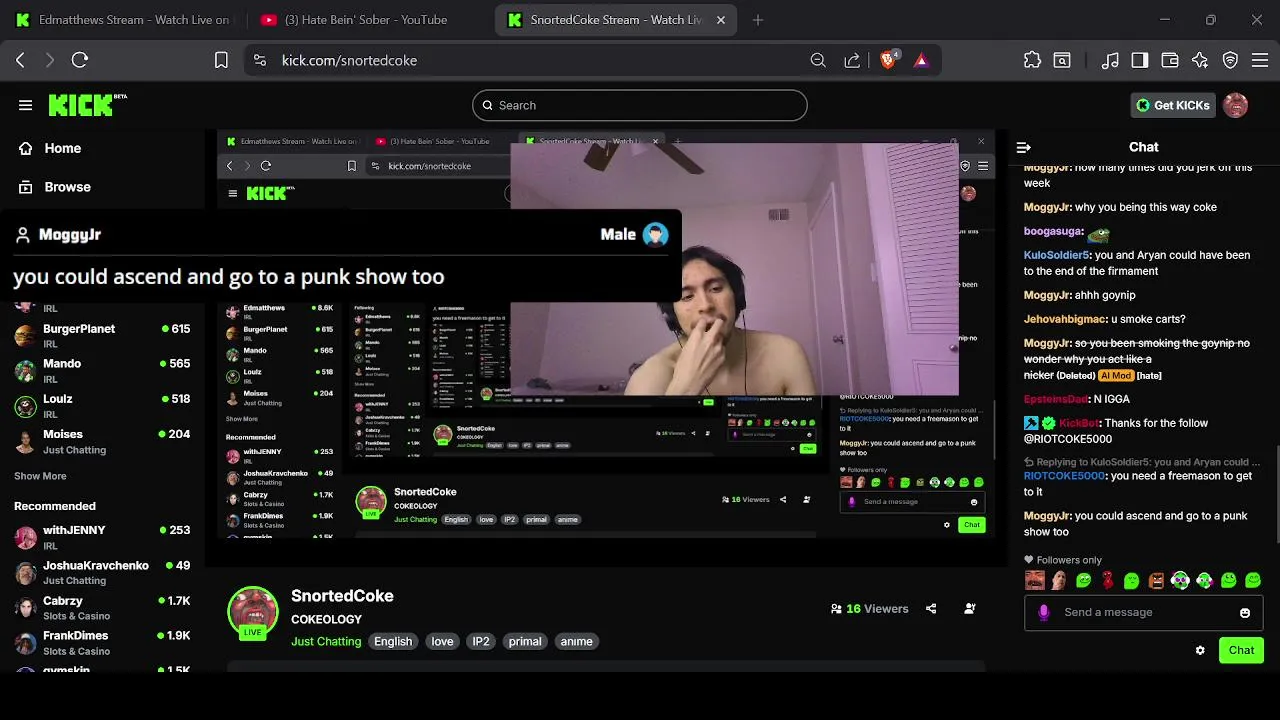Image resolution: width=1280 pixels, height=720 pixels.
Task: Open the extensions puzzle icon
Action: click(1032, 60)
